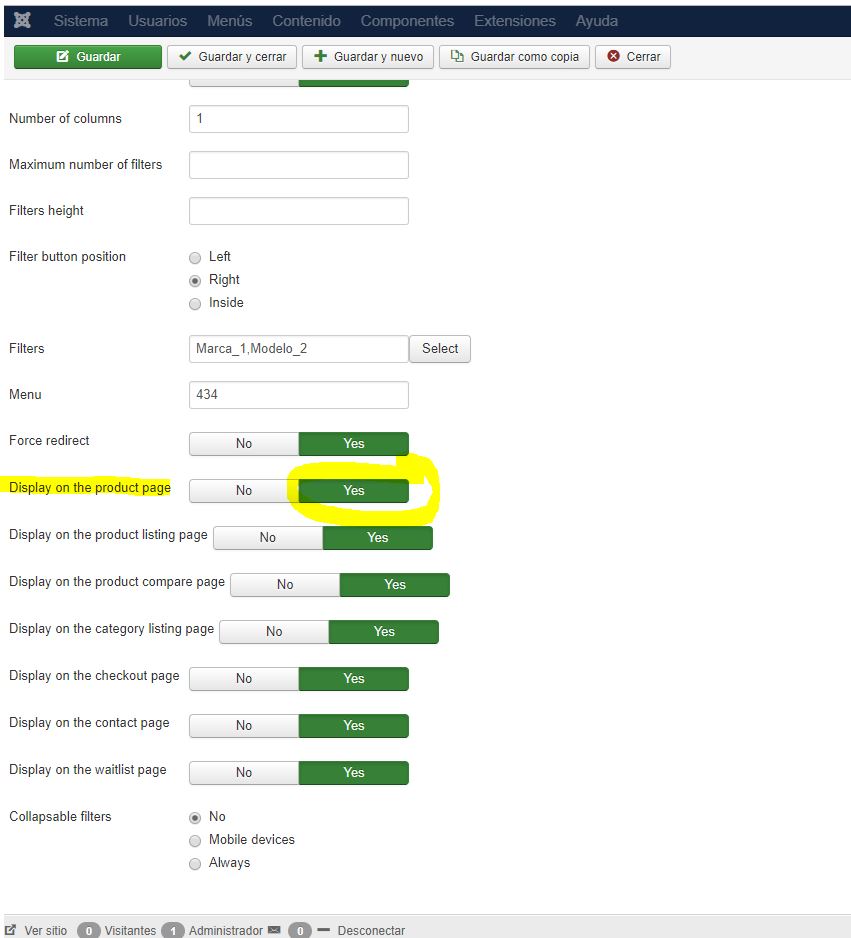Set Display on the checkout page to Yes

tap(354, 679)
